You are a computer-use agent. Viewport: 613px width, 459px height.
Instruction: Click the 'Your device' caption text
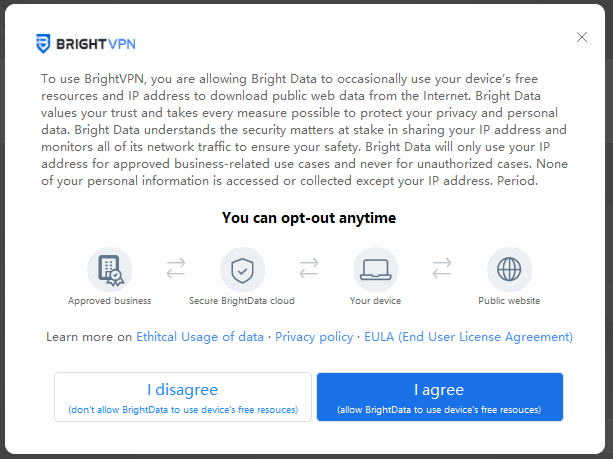tap(376, 300)
